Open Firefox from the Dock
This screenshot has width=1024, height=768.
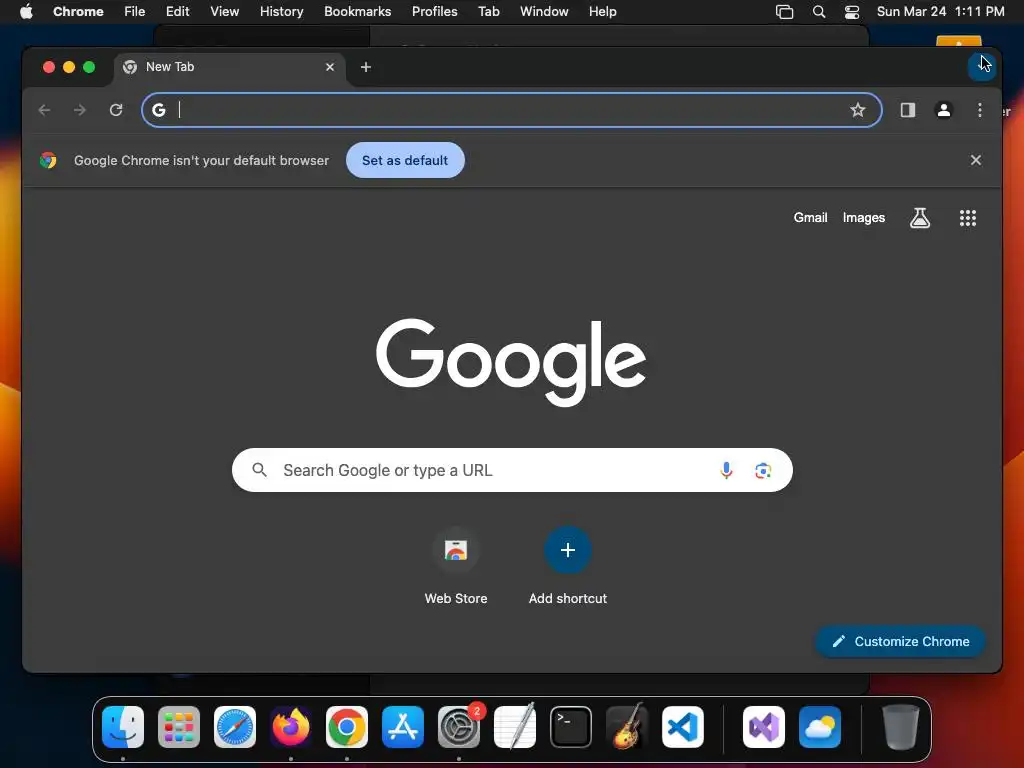tap(291, 727)
